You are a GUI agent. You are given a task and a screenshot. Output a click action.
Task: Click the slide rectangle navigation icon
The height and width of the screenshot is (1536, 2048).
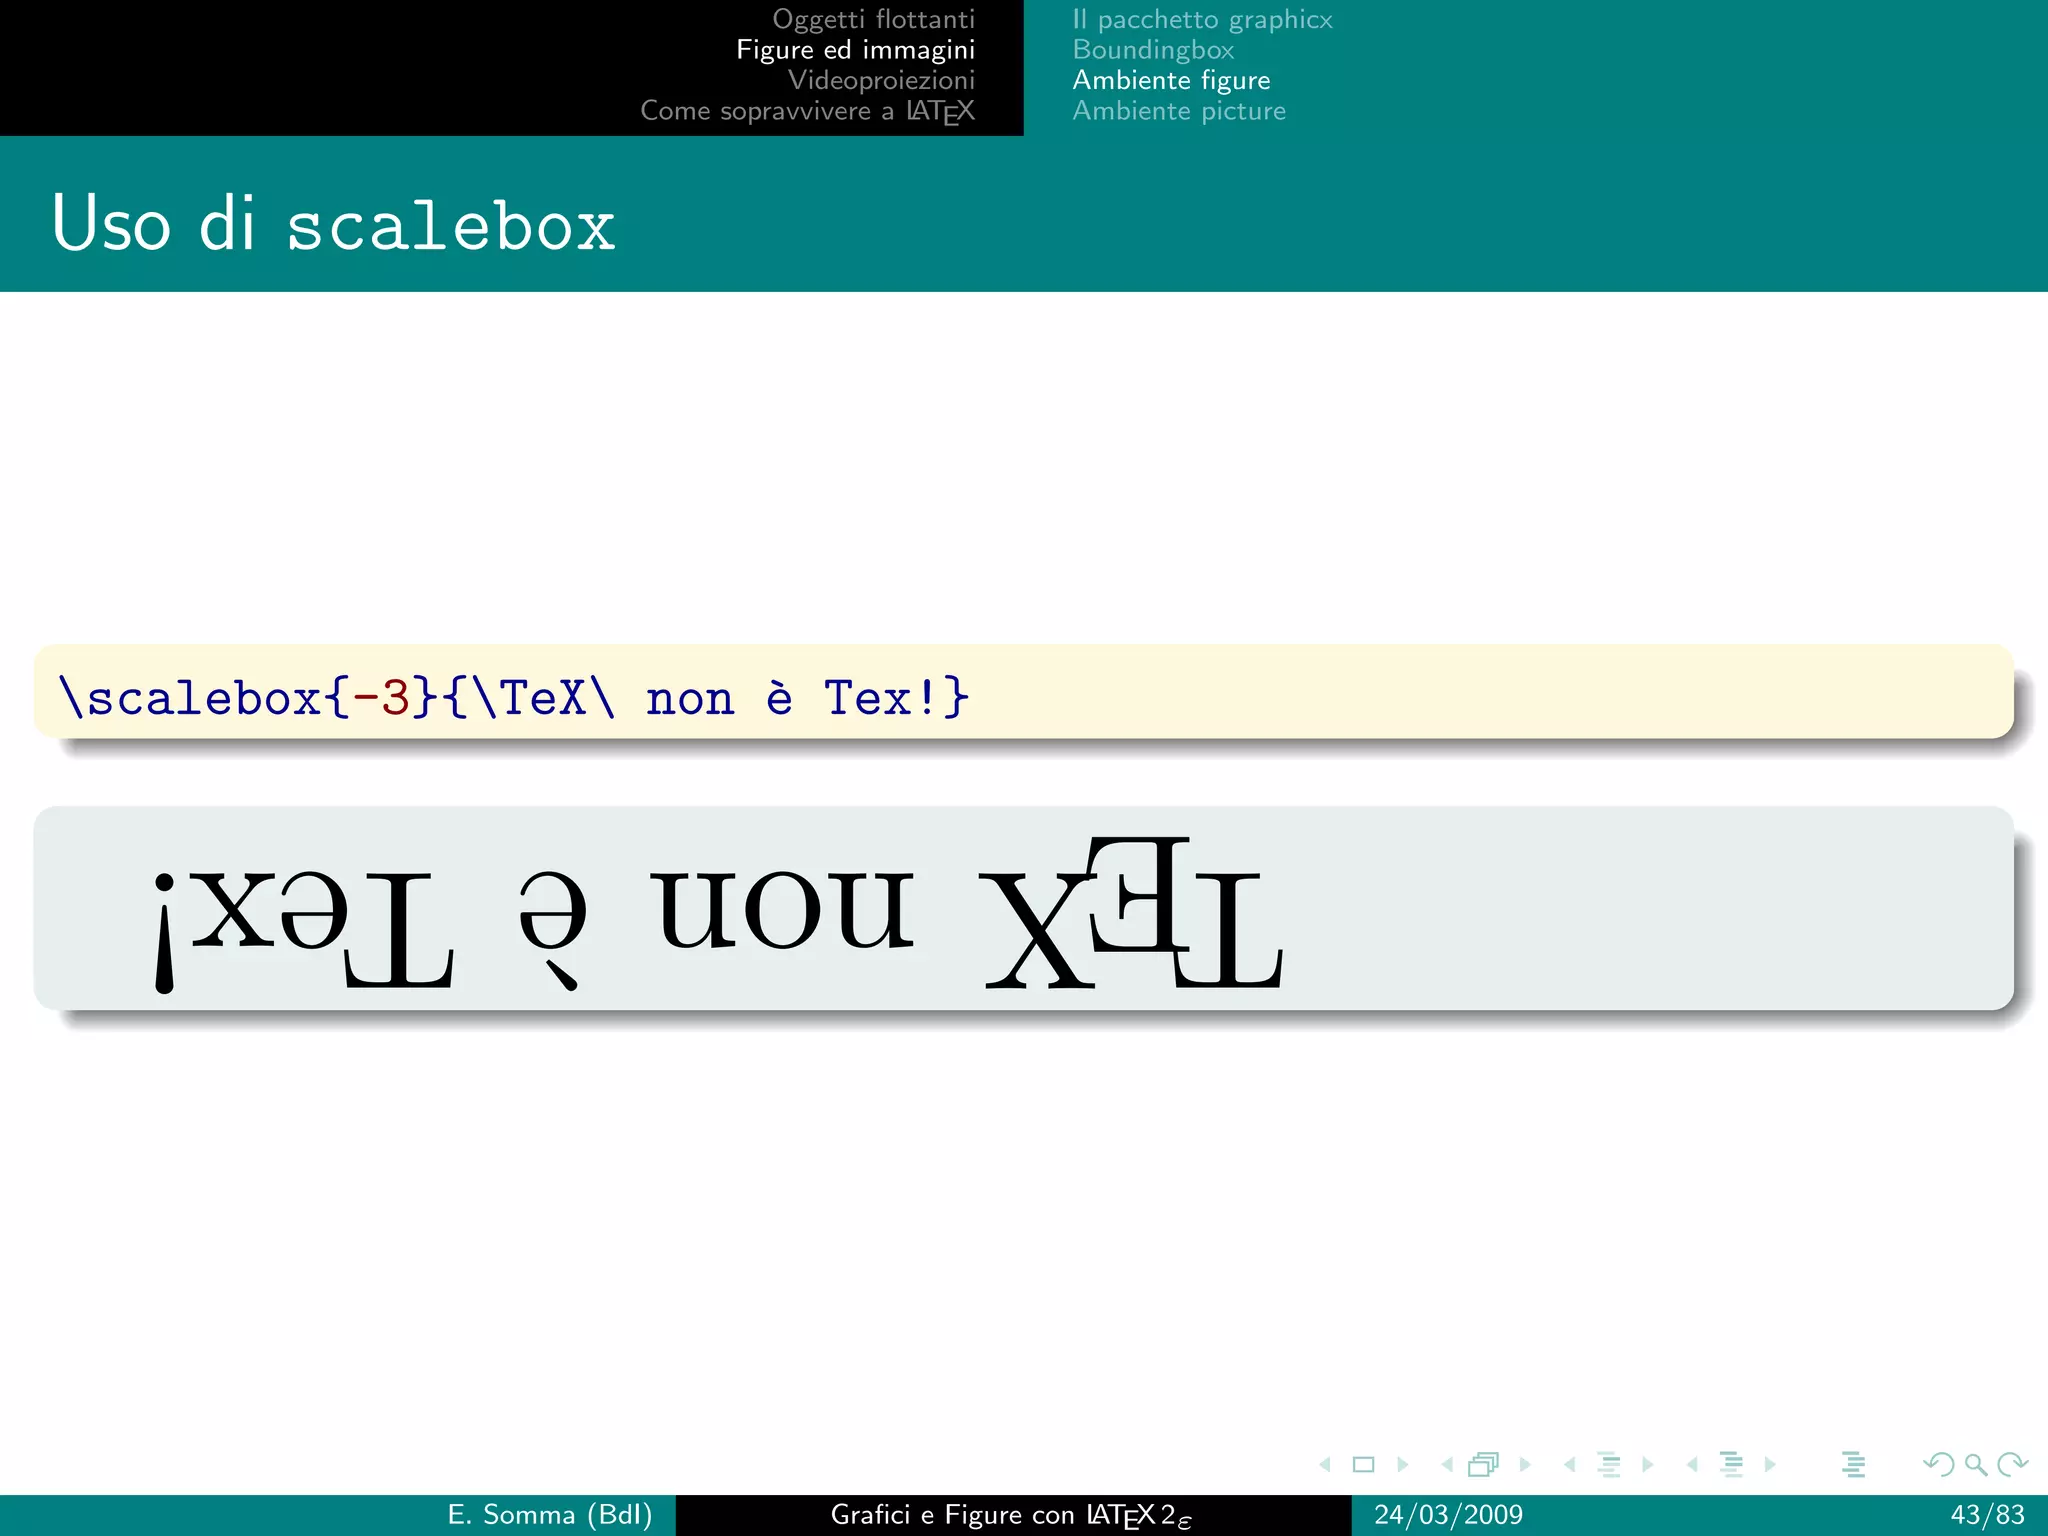[1363, 1465]
